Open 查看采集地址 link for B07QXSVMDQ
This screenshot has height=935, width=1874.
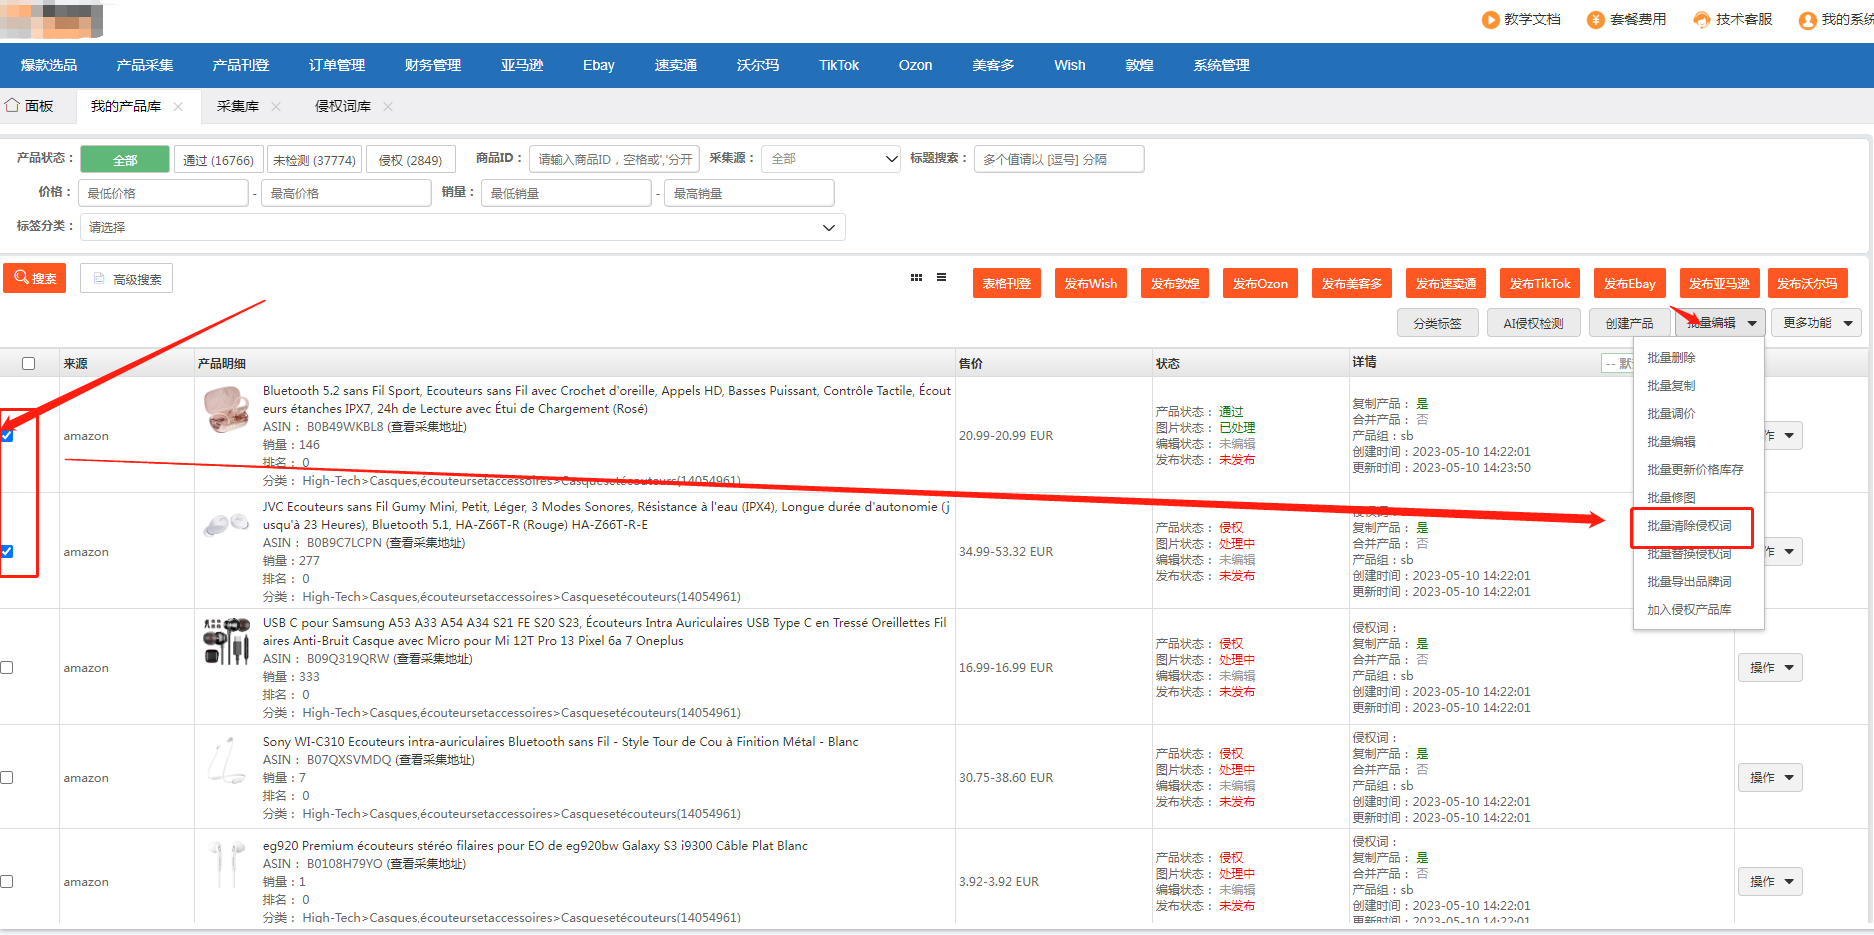[x=436, y=760]
